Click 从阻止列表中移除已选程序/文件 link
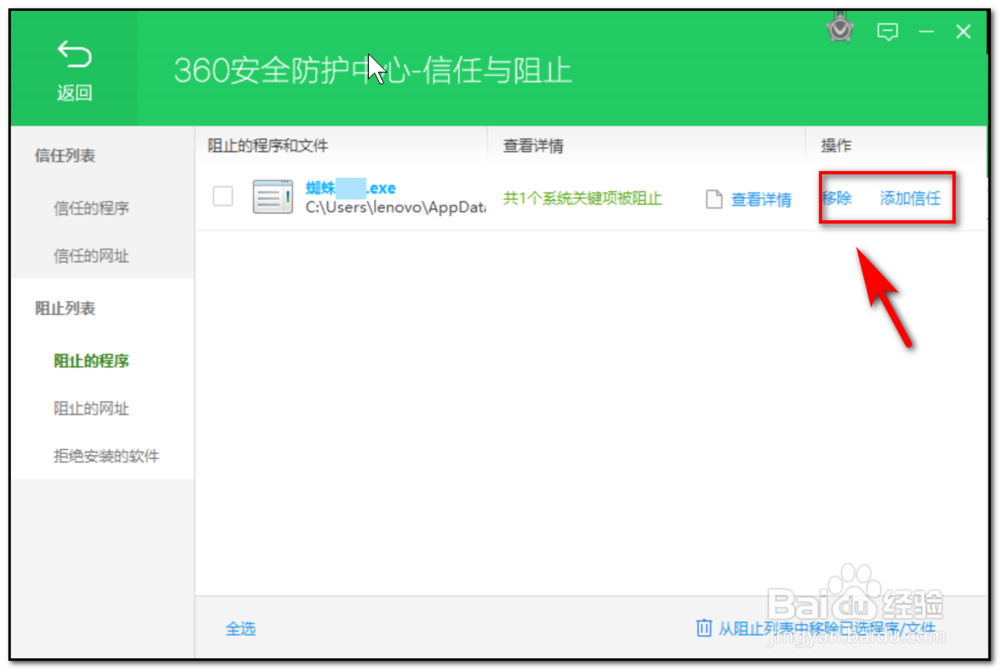 827,629
